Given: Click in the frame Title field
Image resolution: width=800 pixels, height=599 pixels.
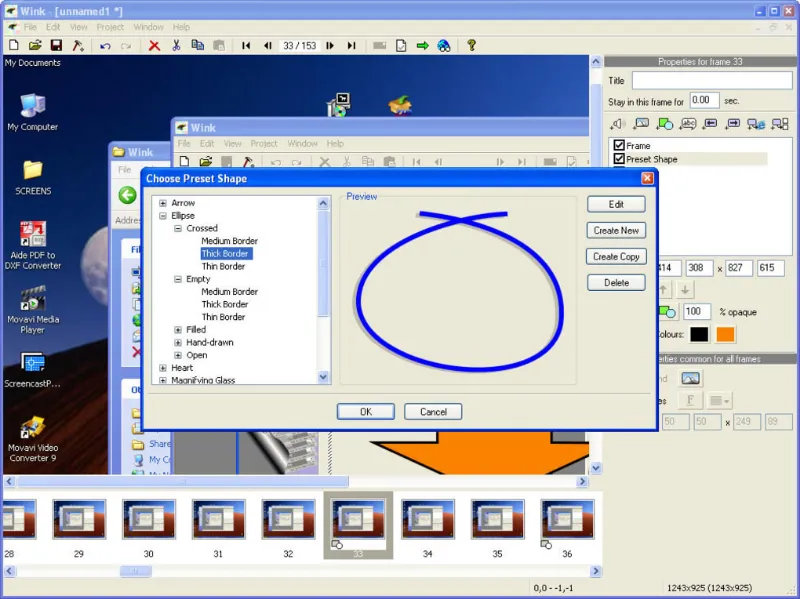Looking at the screenshot, I should [x=712, y=81].
